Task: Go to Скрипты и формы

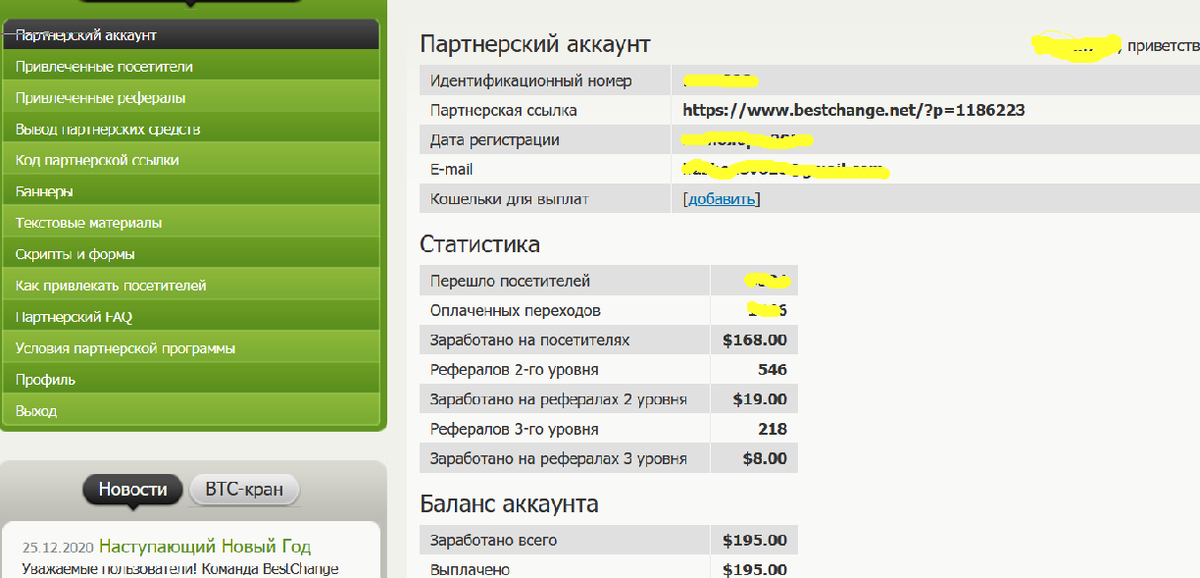Action: tap(190, 254)
